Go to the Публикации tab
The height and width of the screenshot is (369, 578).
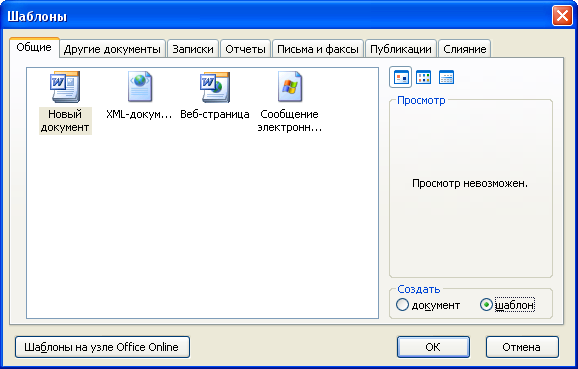click(x=401, y=49)
